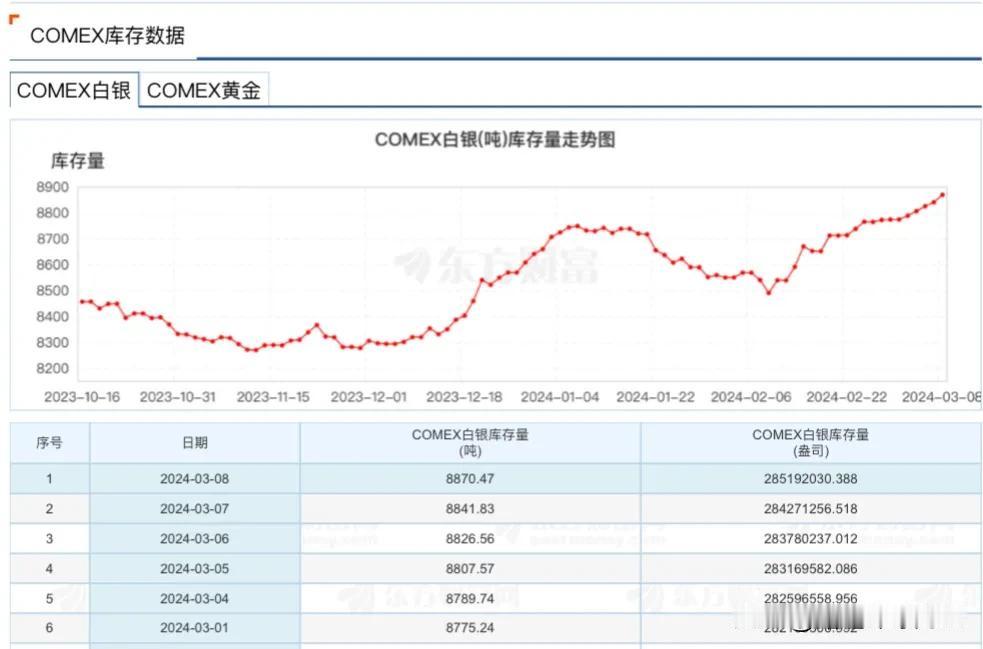
Task: Click tonnage value 8841.83
Action: coord(470,509)
